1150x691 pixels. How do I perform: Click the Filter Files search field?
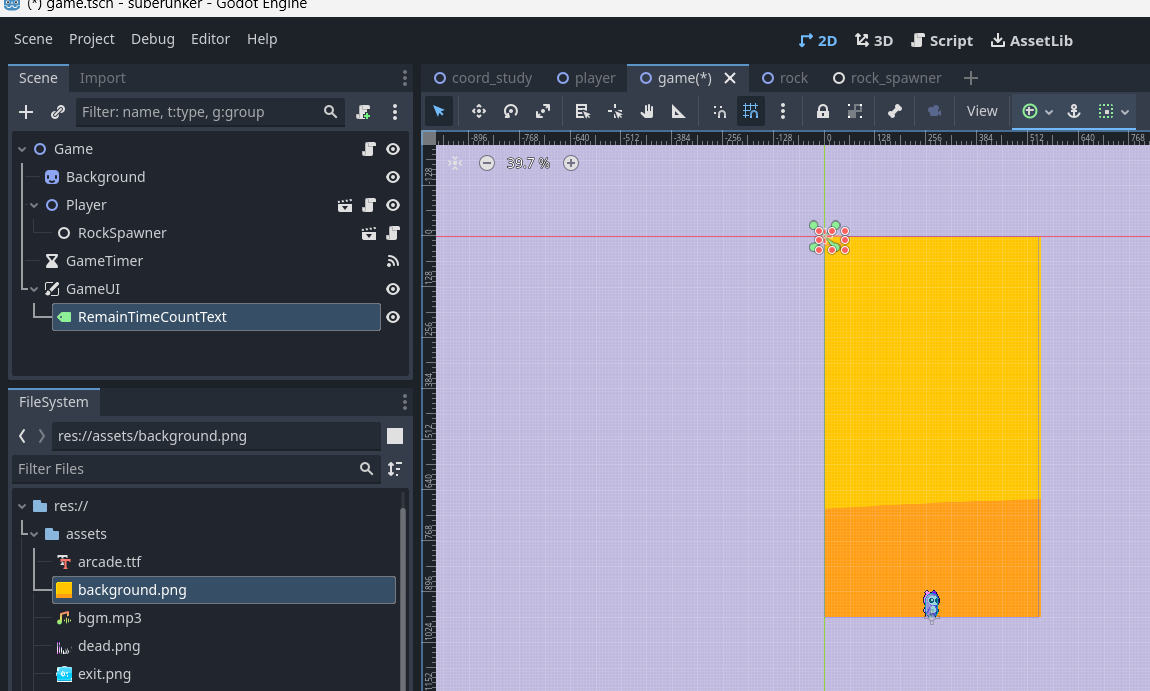click(x=196, y=469)
